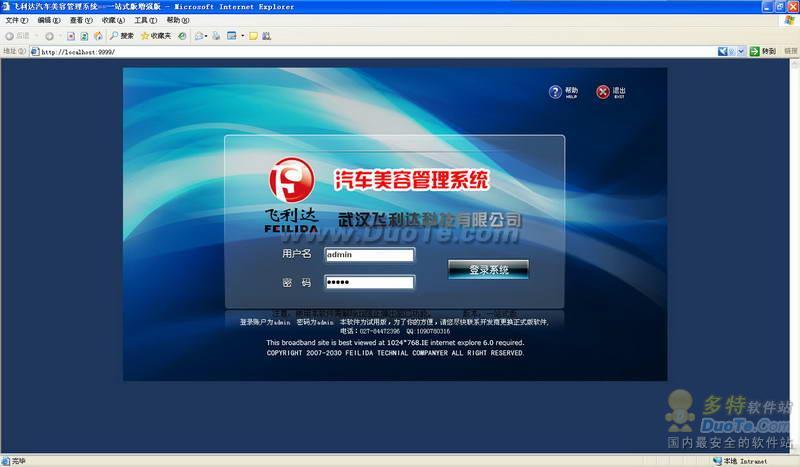The width and height of the screenshot is (800, 467).
Task: Click the Mail toolbar icon
Action: click(x=199, y=36)
